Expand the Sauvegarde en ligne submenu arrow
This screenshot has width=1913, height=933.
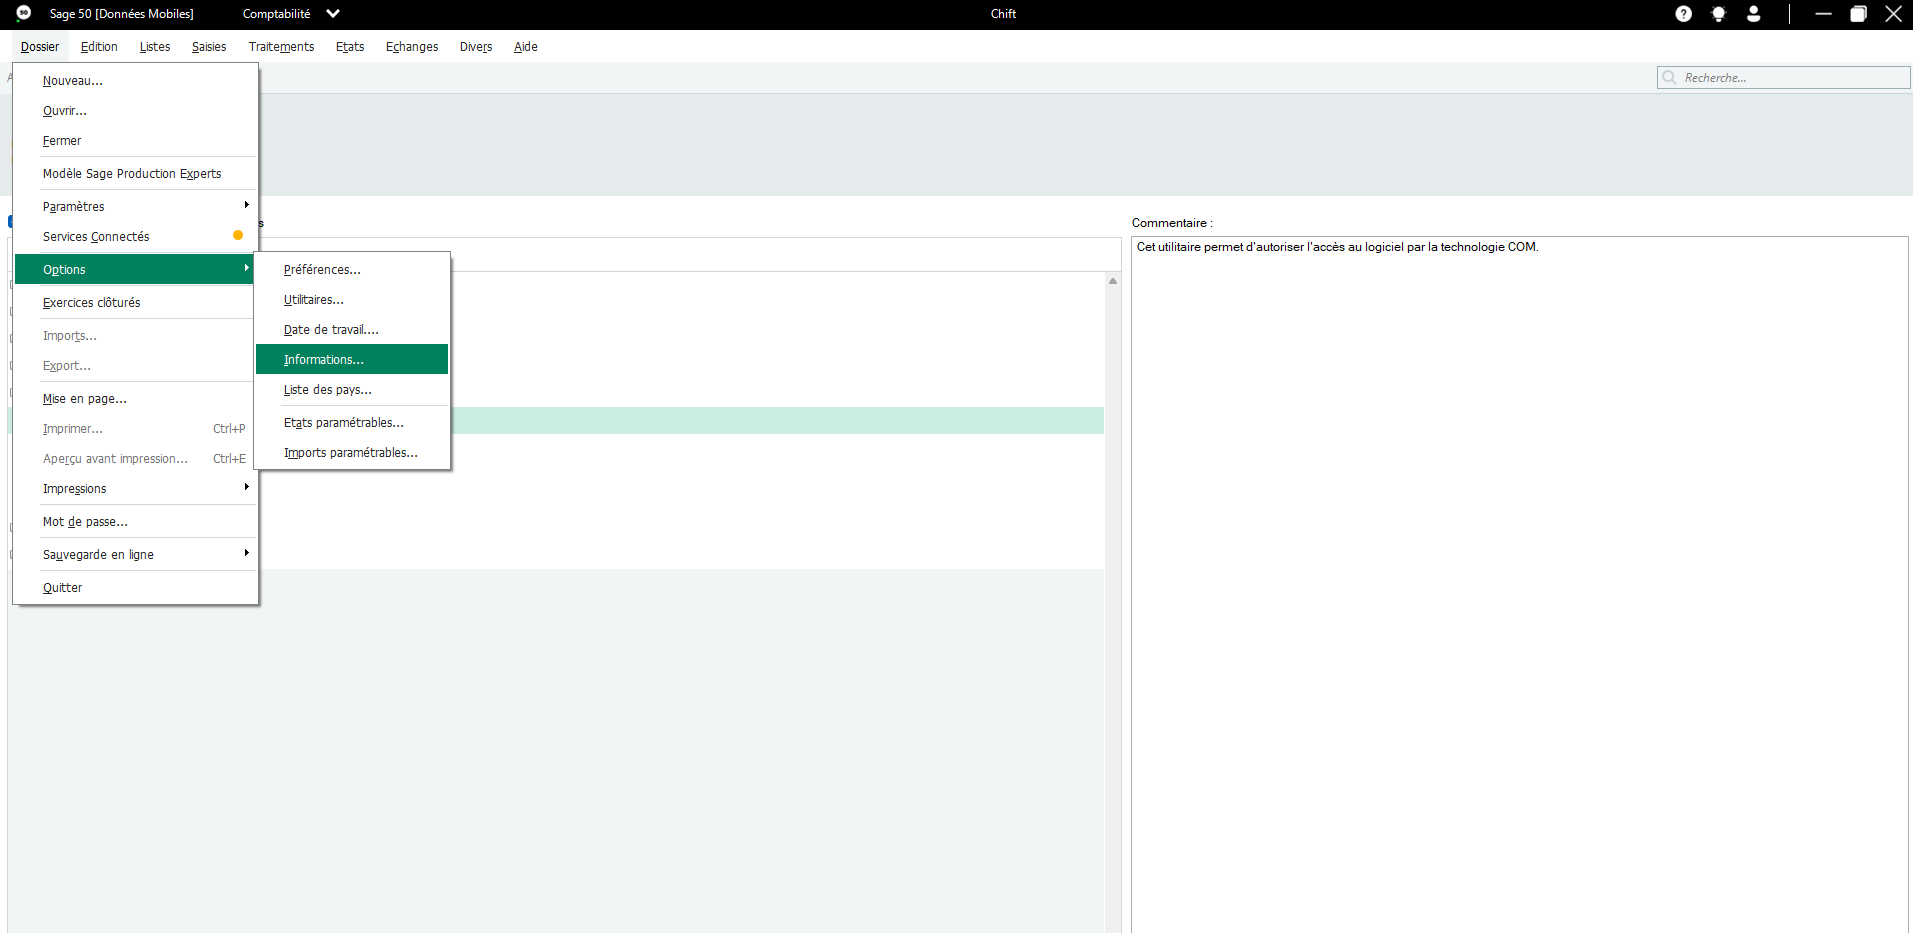pyautogui.click(x=247, y=553)
